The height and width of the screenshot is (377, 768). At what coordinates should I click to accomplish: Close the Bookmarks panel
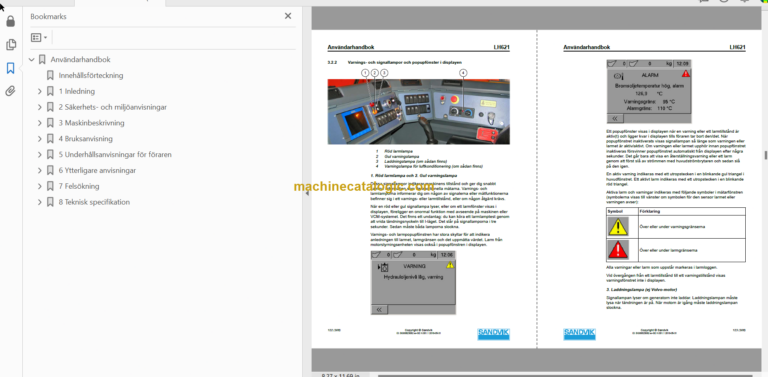[288, 16]
